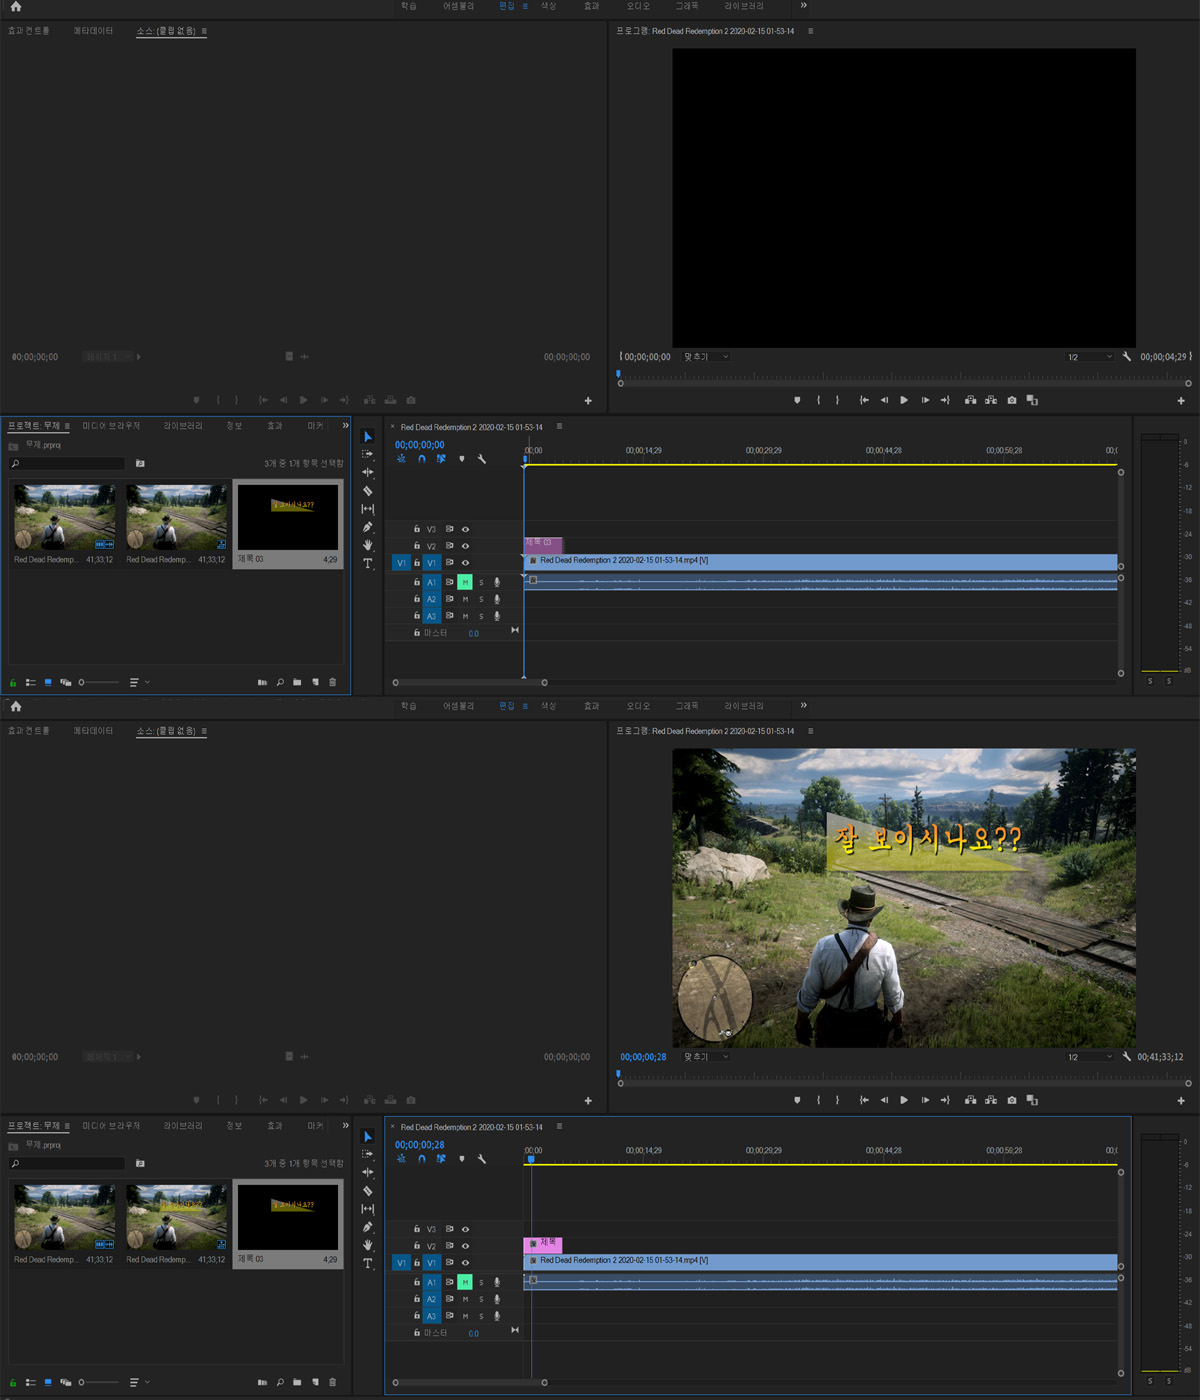Click Comparison View icon in upper Program monitor
This screenshot has width=1200, height=1400.
point(1032,400)
